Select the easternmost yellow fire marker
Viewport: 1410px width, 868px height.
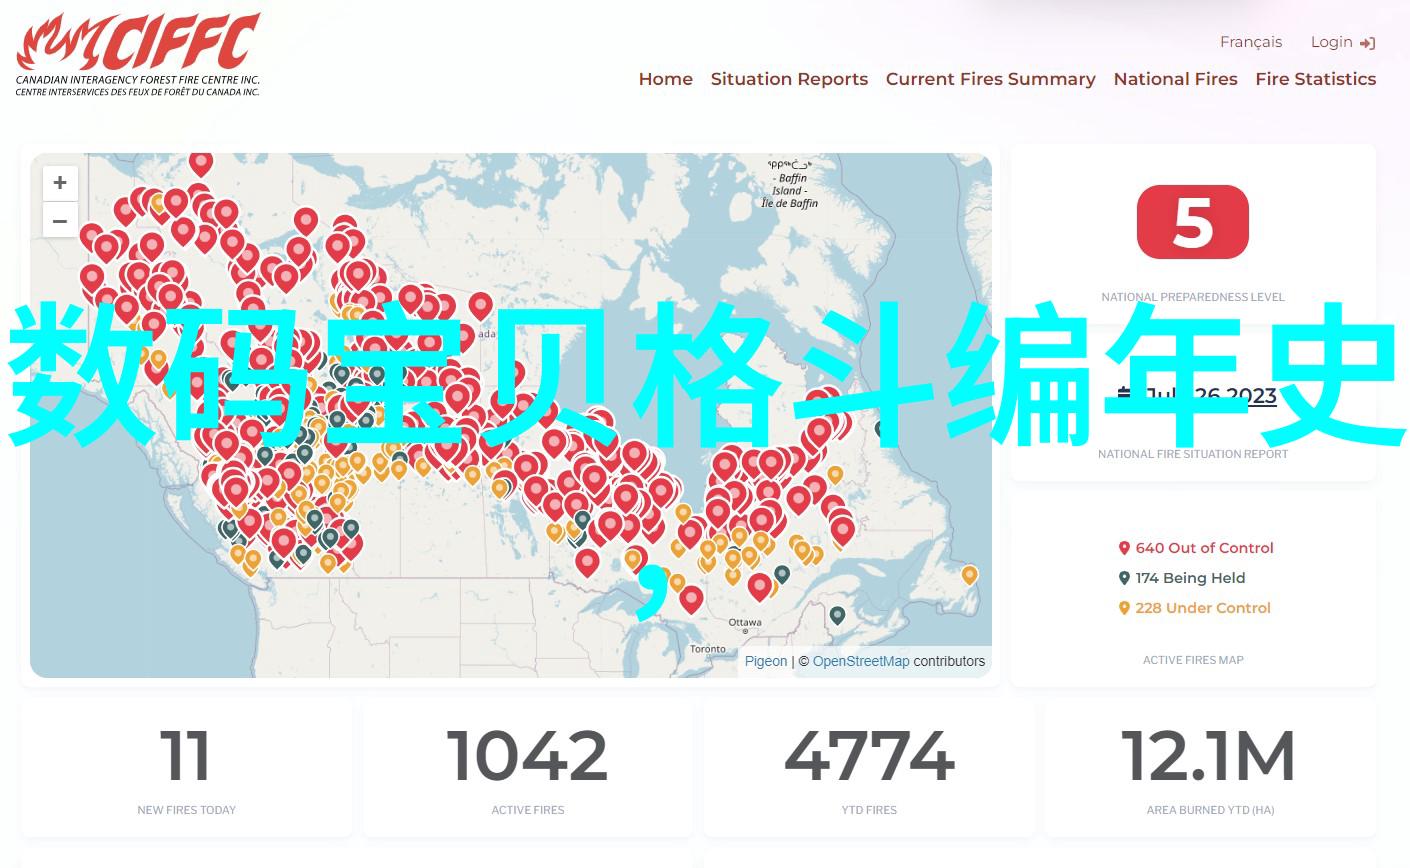pos(969,574)
